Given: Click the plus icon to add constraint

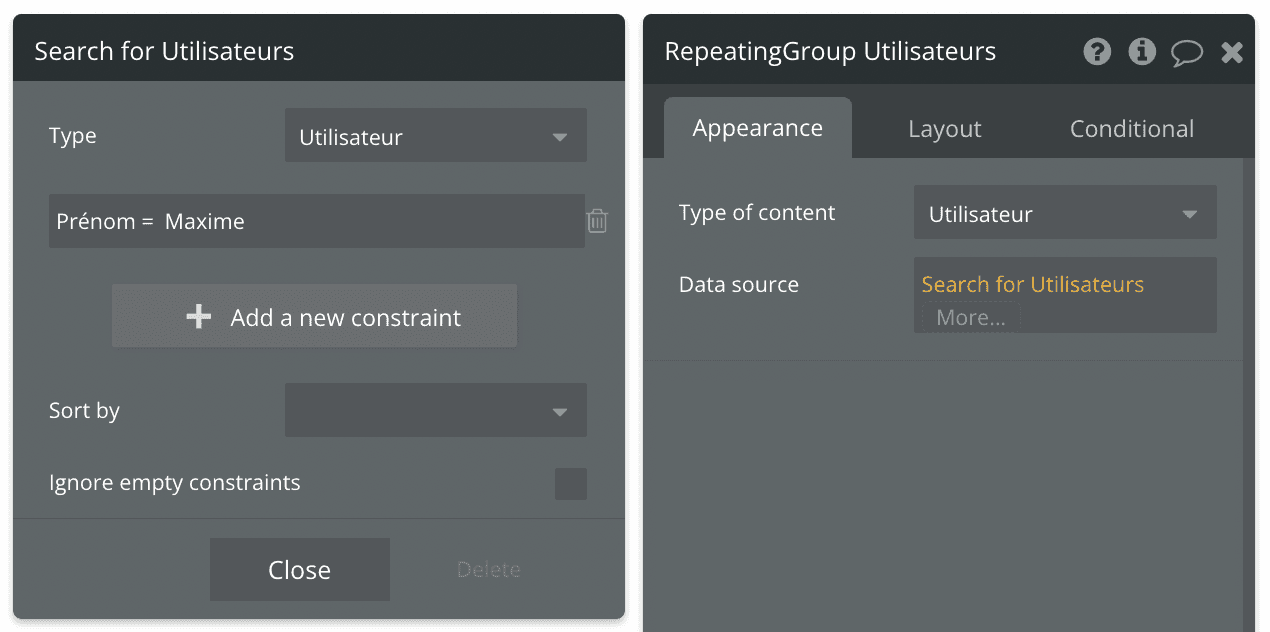Looking at the screenshot, I should [199, 317].
